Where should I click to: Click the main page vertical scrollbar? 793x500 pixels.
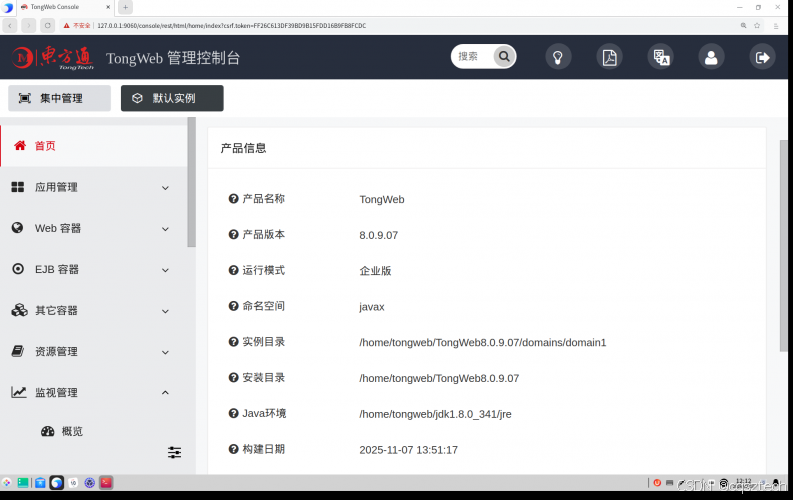(783, 245)
